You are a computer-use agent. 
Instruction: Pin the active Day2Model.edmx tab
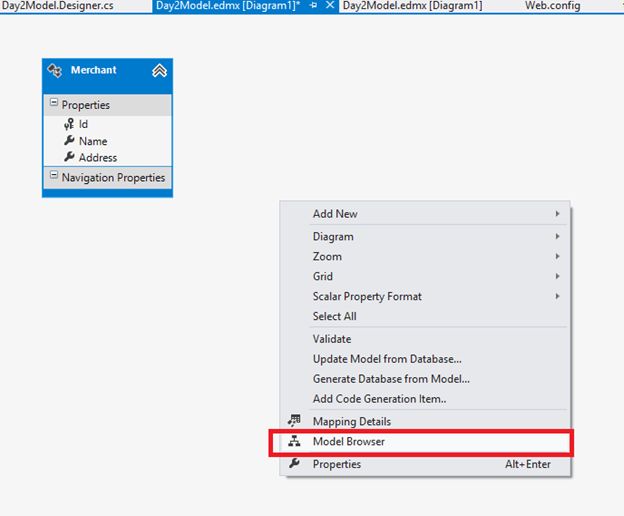313,6
